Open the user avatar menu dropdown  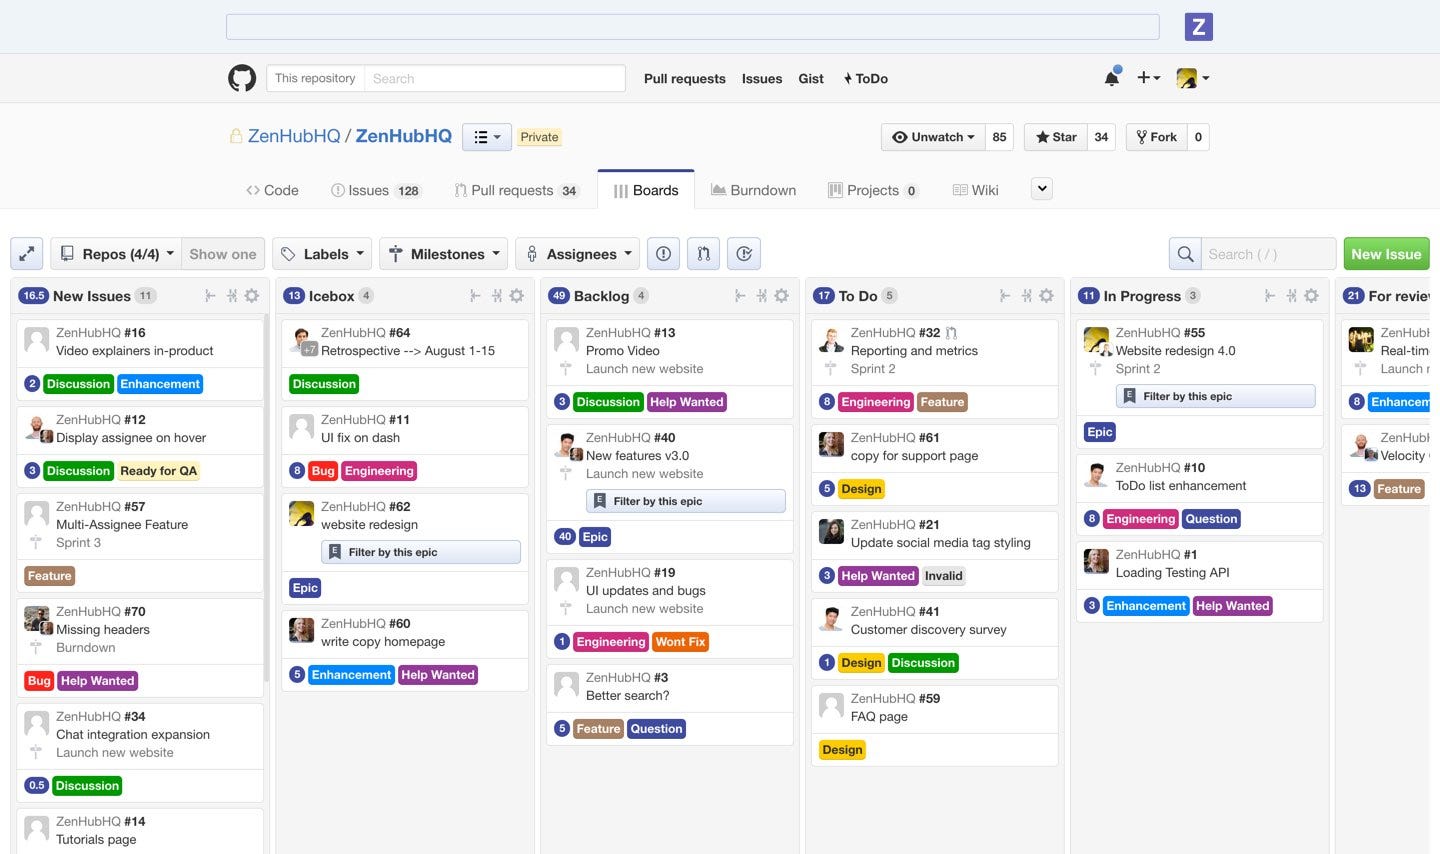[1192, 78]
